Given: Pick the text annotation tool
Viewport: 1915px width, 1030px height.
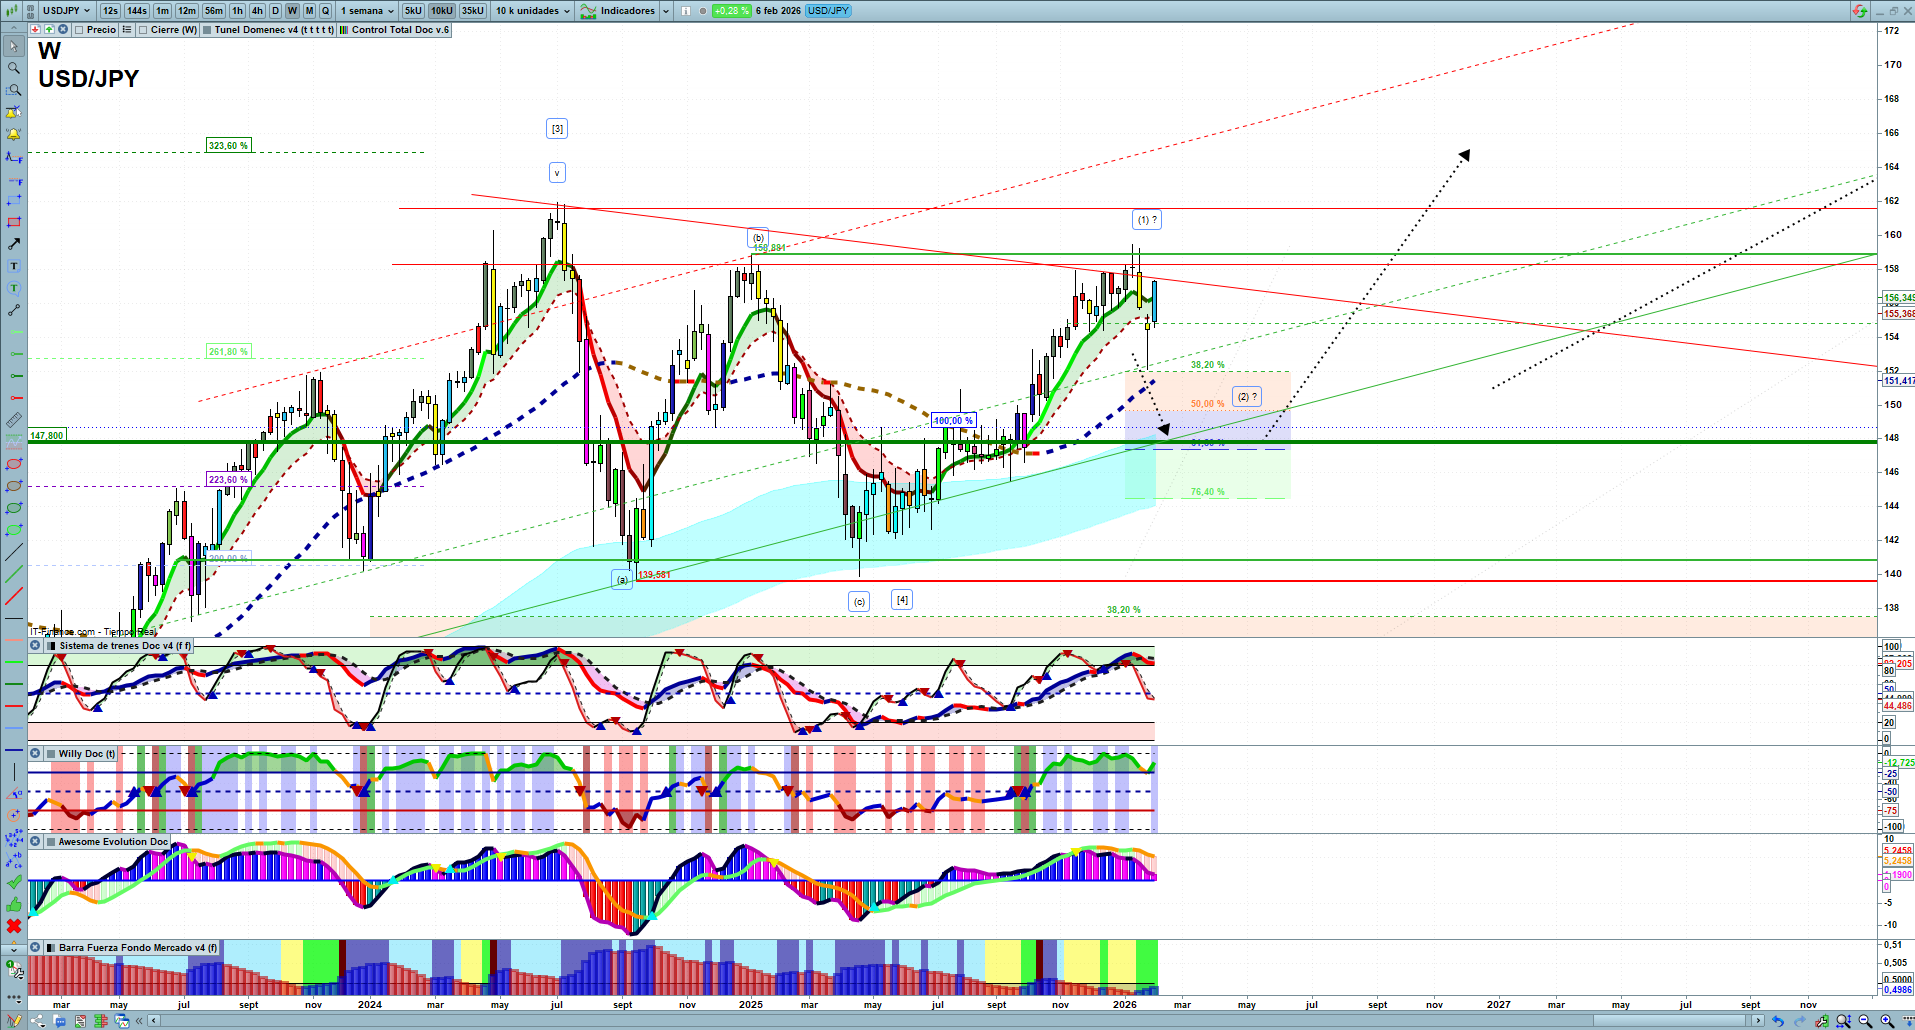Looking at the screenshot, I should pyautogui.click(x=14, y=266).
